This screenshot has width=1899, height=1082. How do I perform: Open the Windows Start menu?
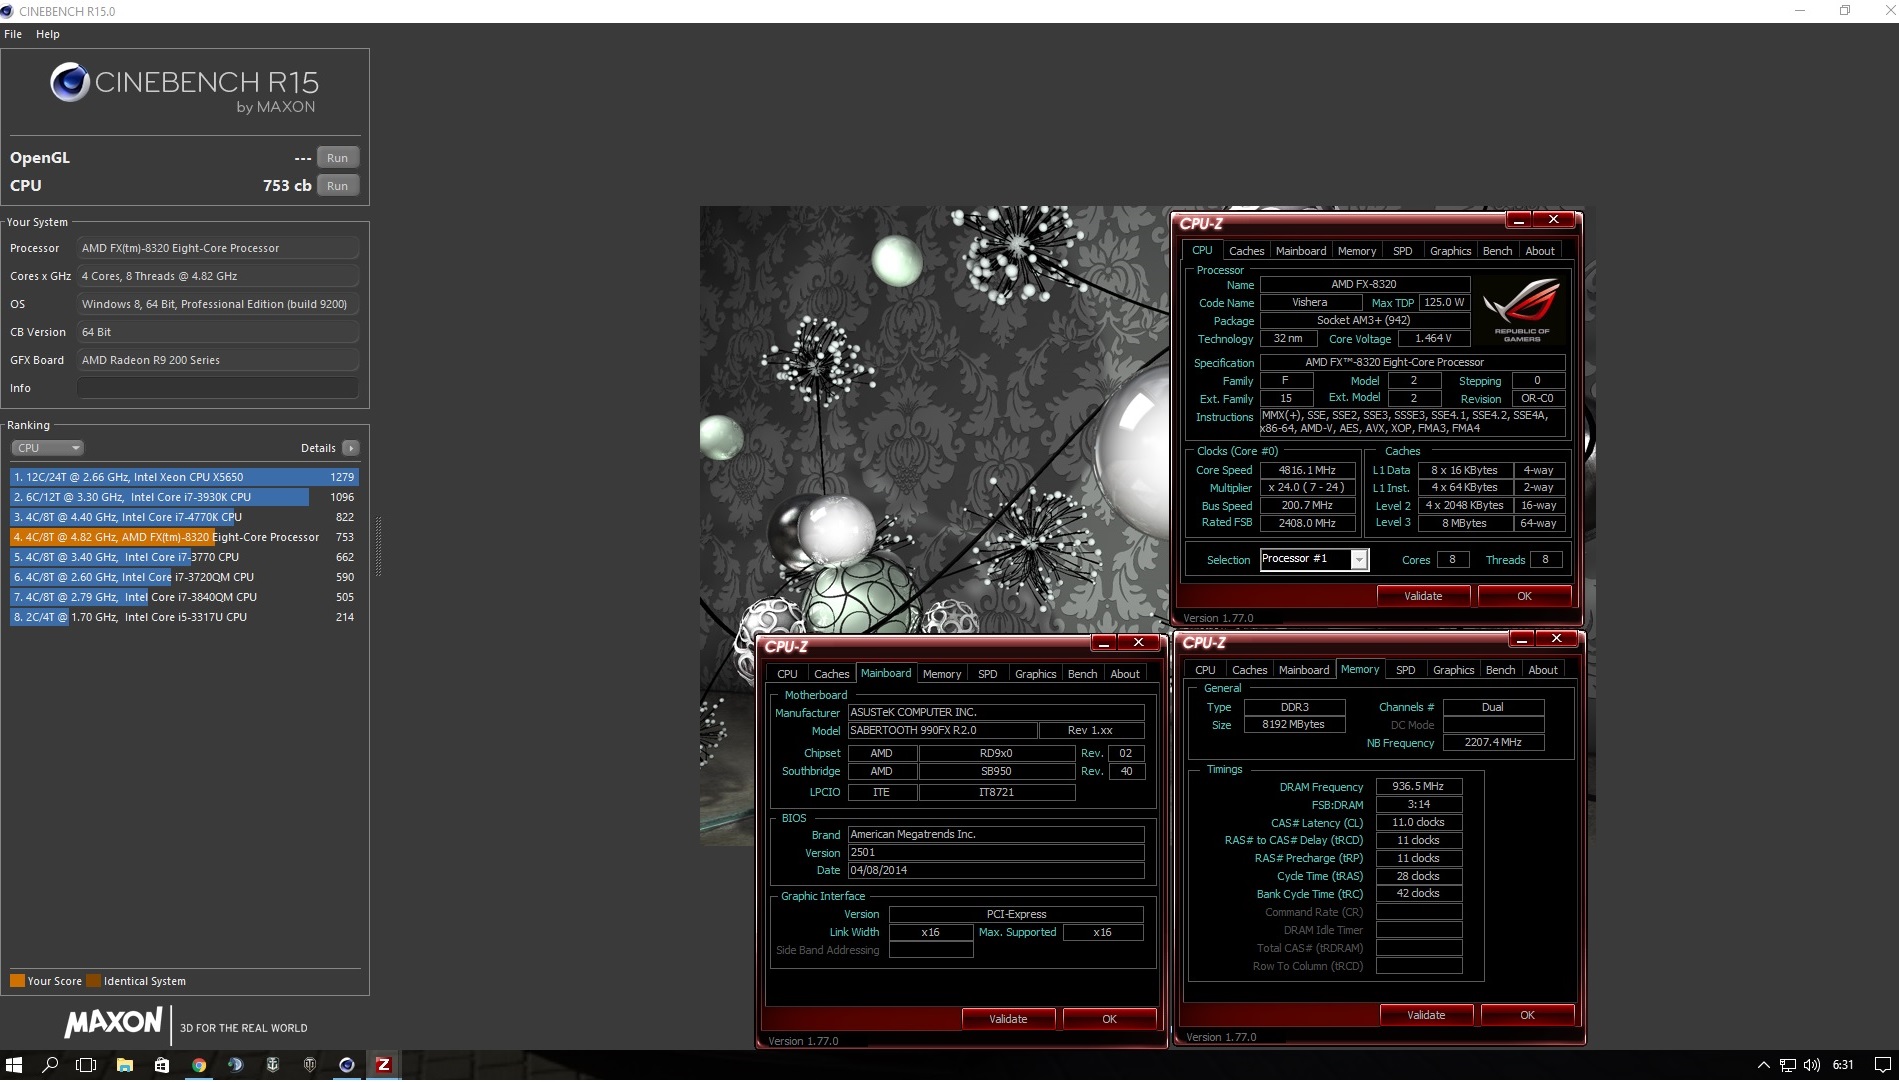[14, 1065]
